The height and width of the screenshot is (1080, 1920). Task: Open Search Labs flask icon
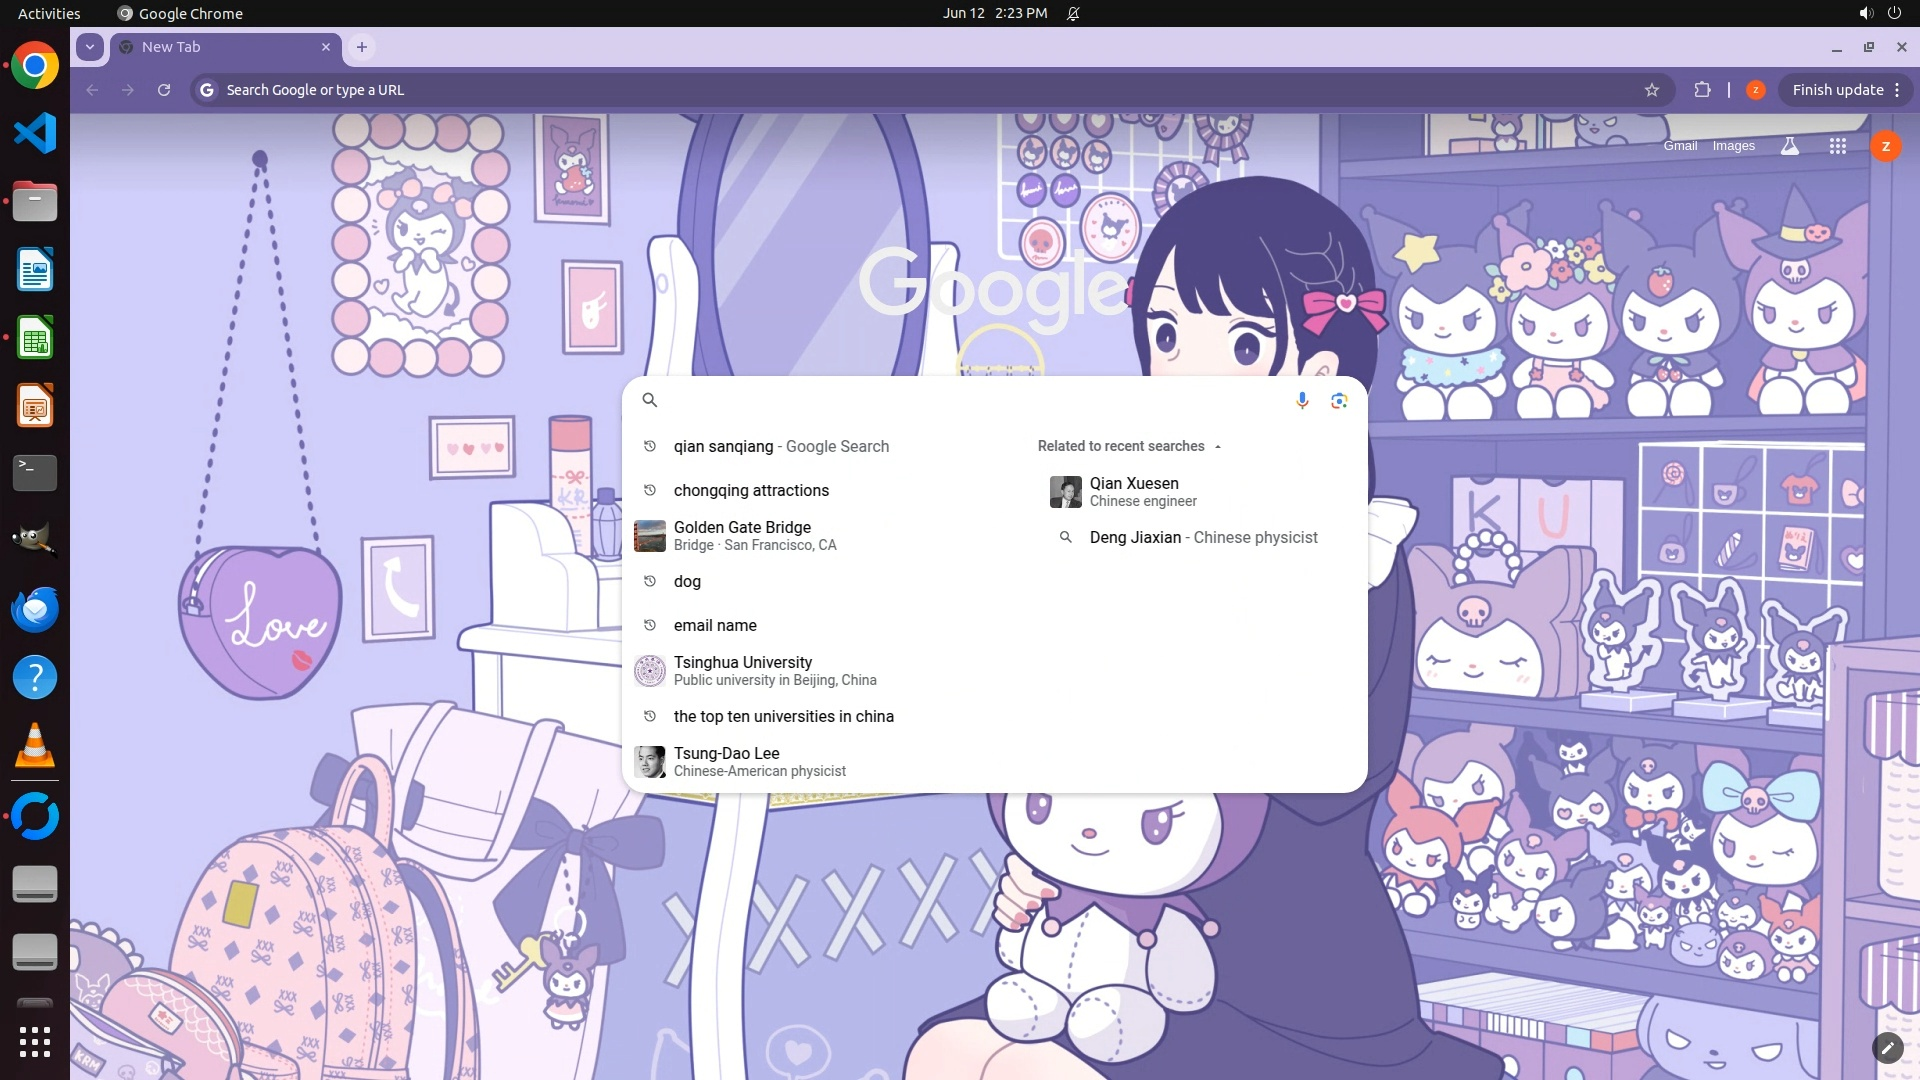[x=1790, y=146]
